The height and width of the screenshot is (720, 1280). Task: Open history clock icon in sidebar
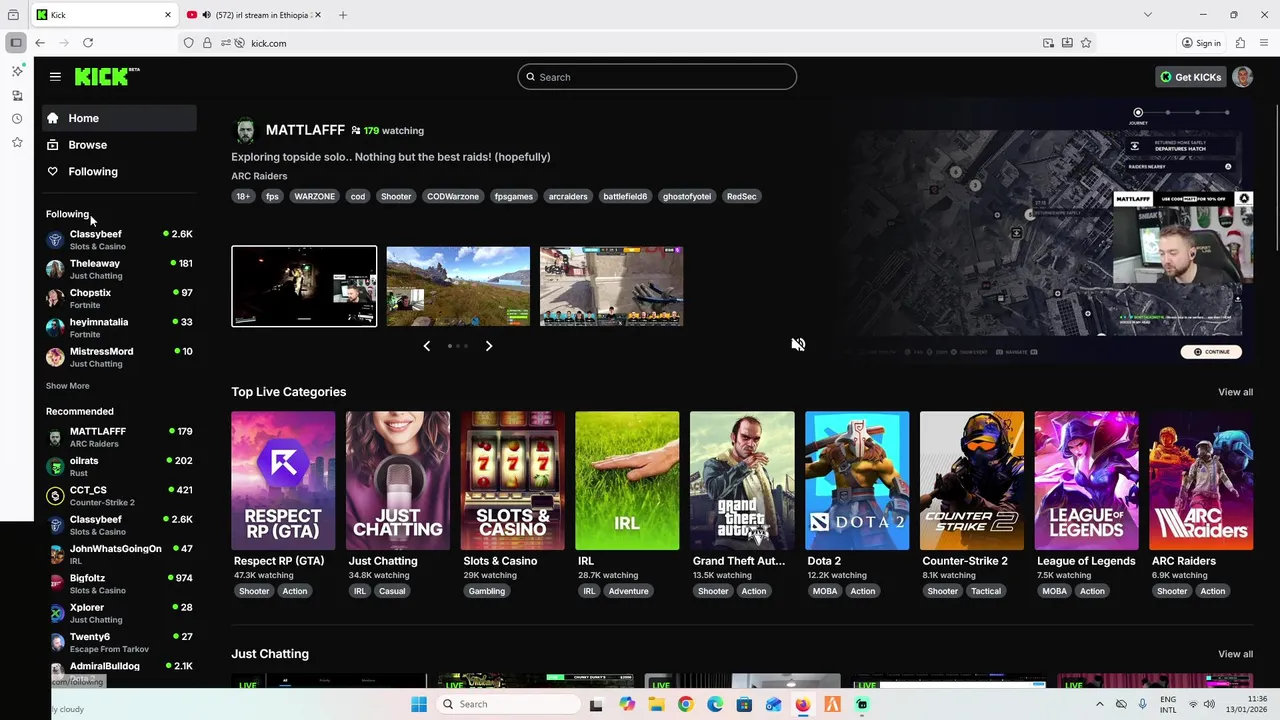(17, 119)
